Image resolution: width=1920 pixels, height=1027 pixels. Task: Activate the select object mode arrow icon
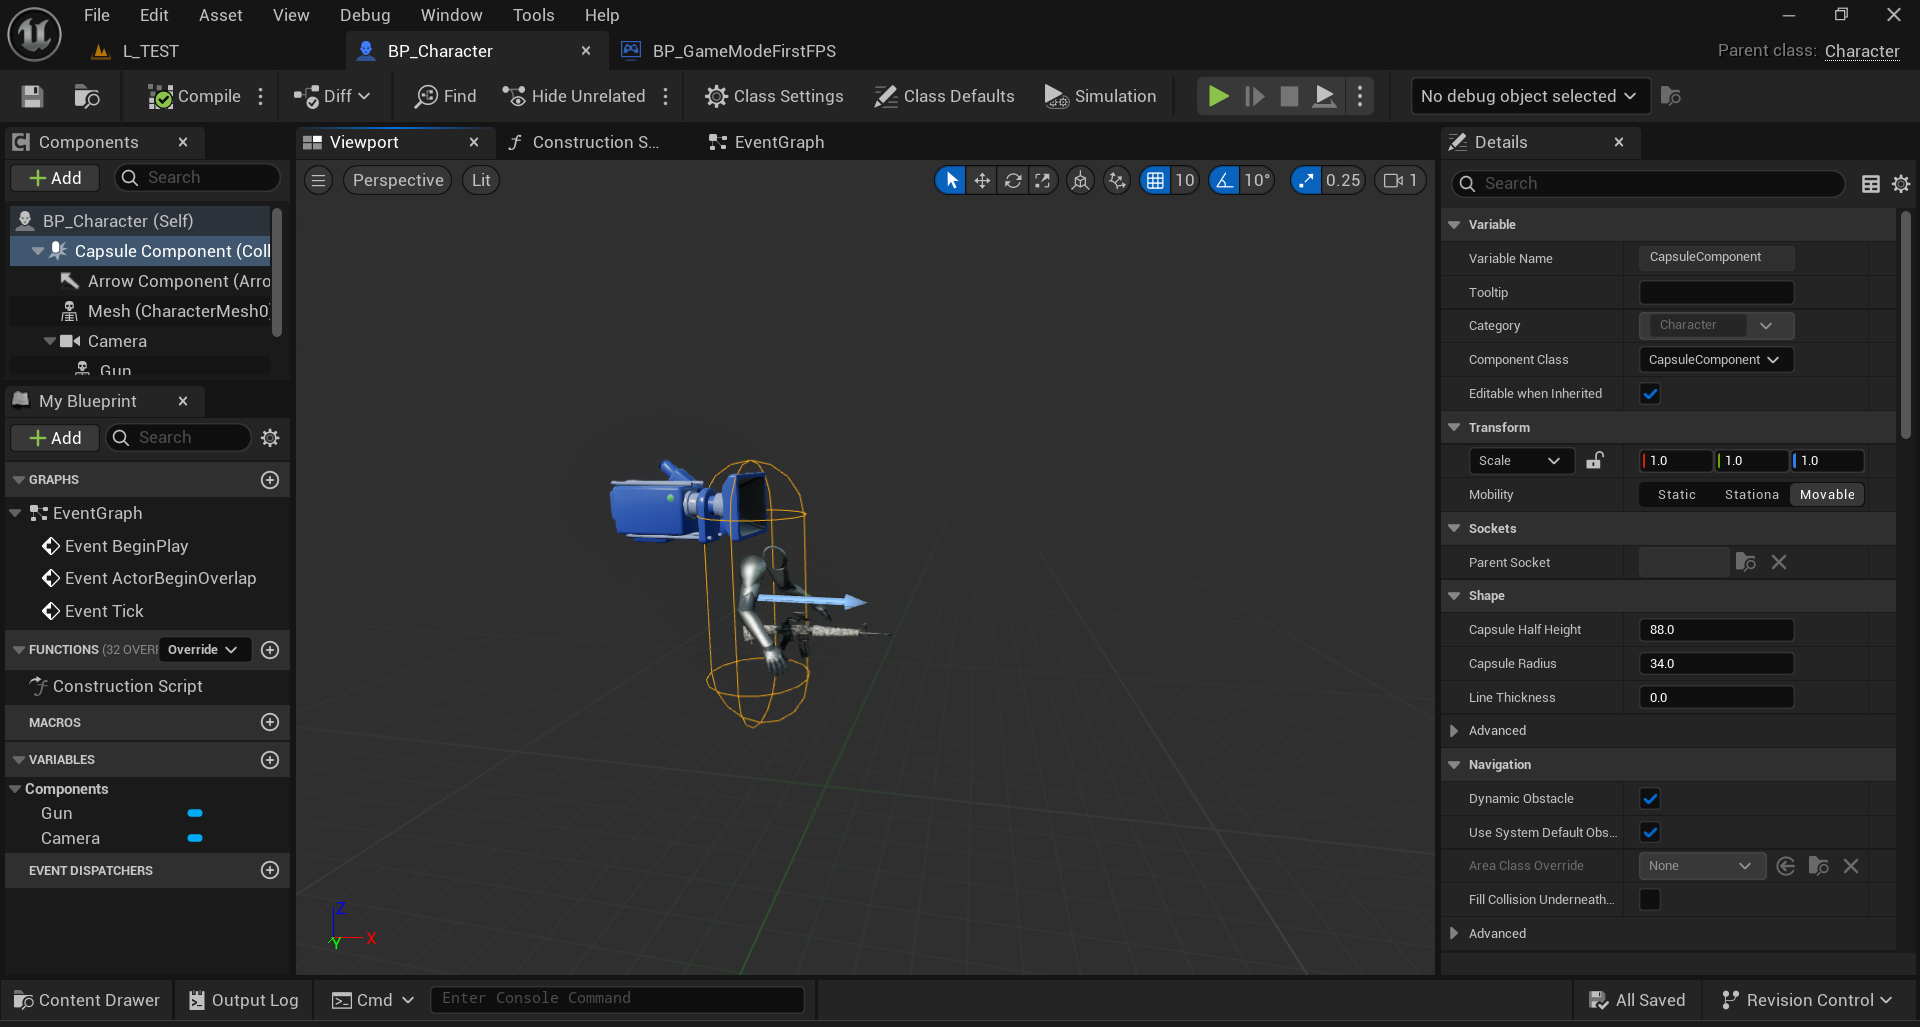[x=951, y=180]
